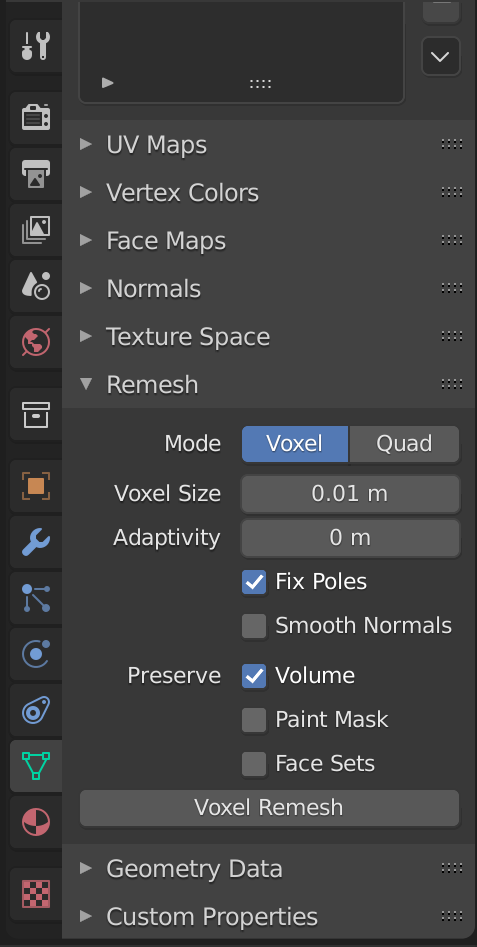Image resolution: width=477 pixels, height=947 pixels.
Task: Open the View Layer properties tab
Action: tap(36, 230)
